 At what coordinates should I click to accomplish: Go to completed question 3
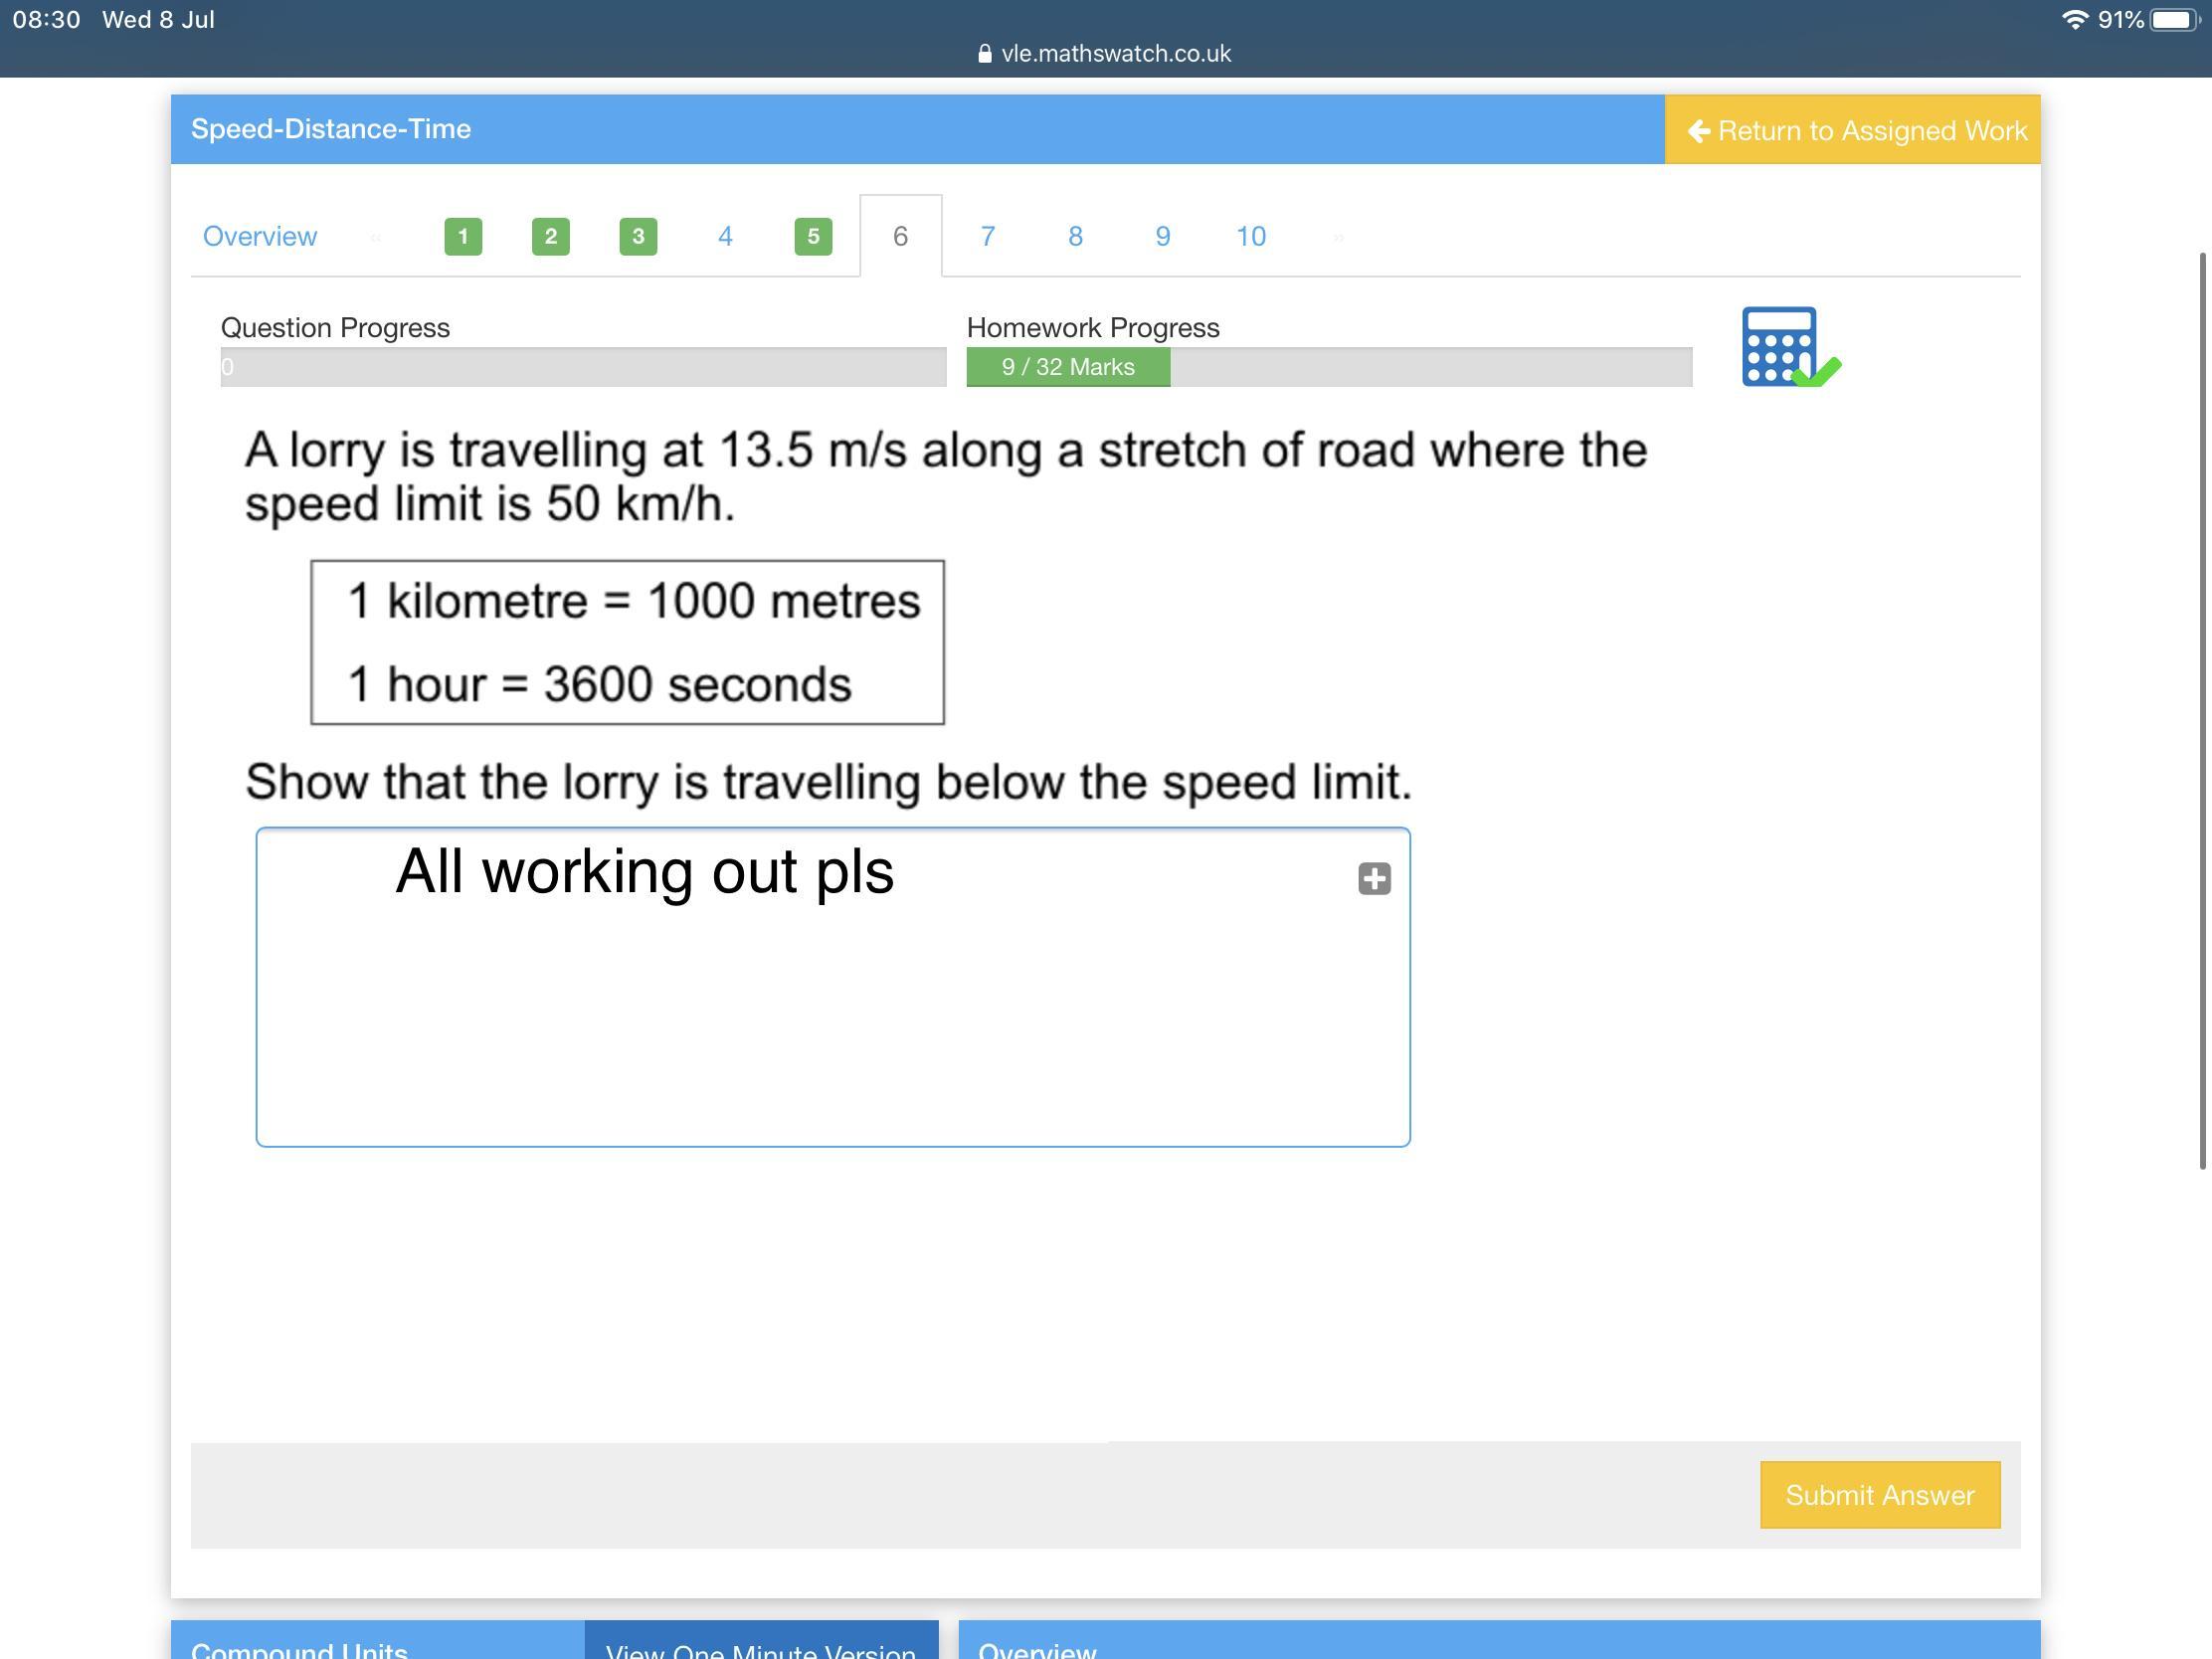point(638,237)
